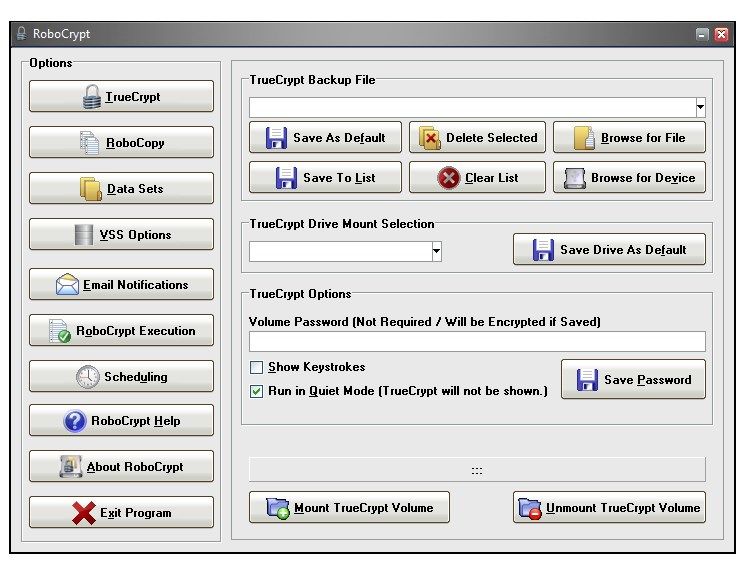Click the green plus folder icon to mount volume
Screen dimensions: 747x562
tap(278, 508)
